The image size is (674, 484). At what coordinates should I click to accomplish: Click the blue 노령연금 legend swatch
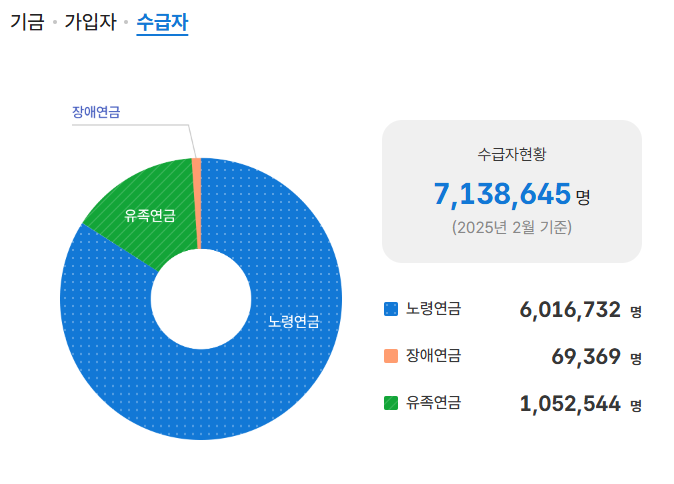(391, 309)
